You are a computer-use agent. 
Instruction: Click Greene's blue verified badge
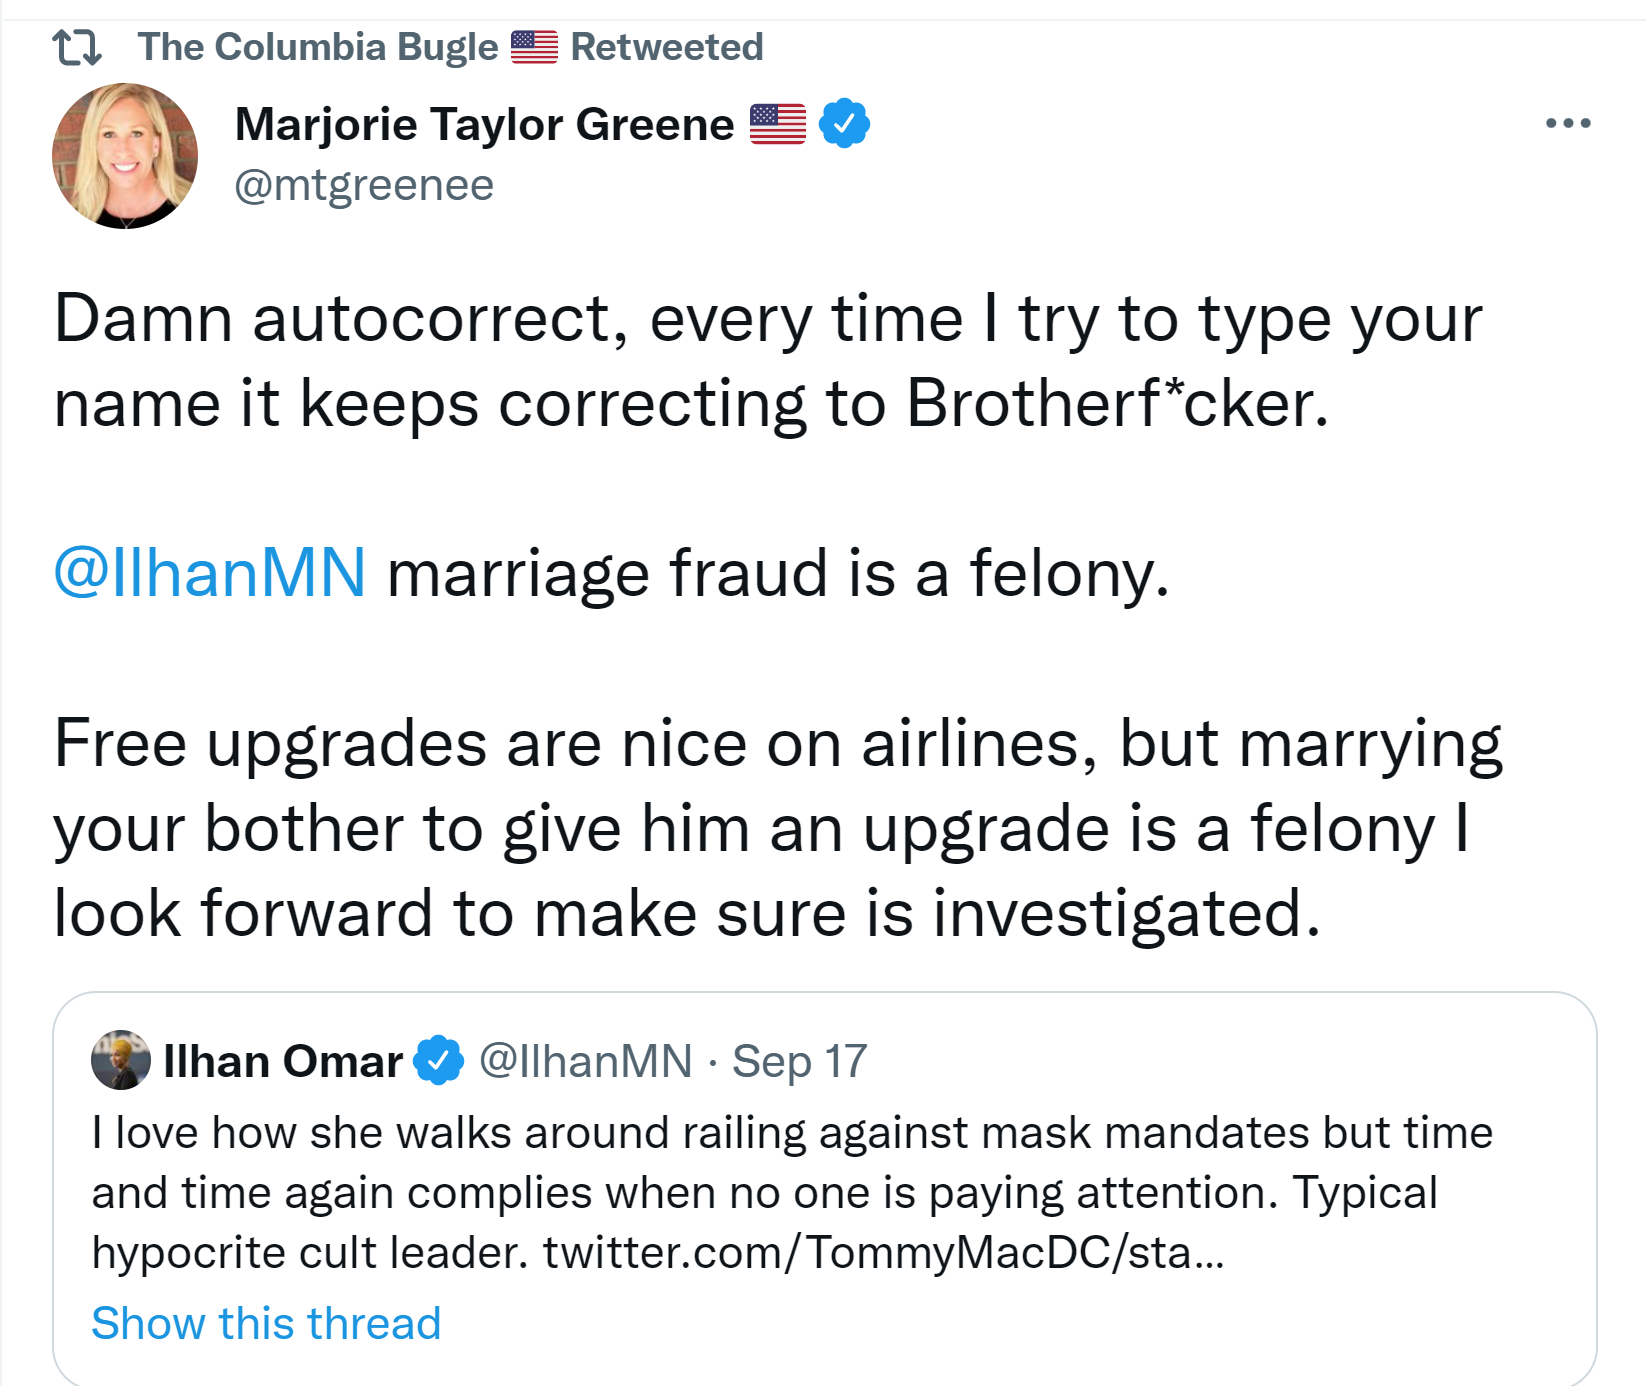click(844, 124)
